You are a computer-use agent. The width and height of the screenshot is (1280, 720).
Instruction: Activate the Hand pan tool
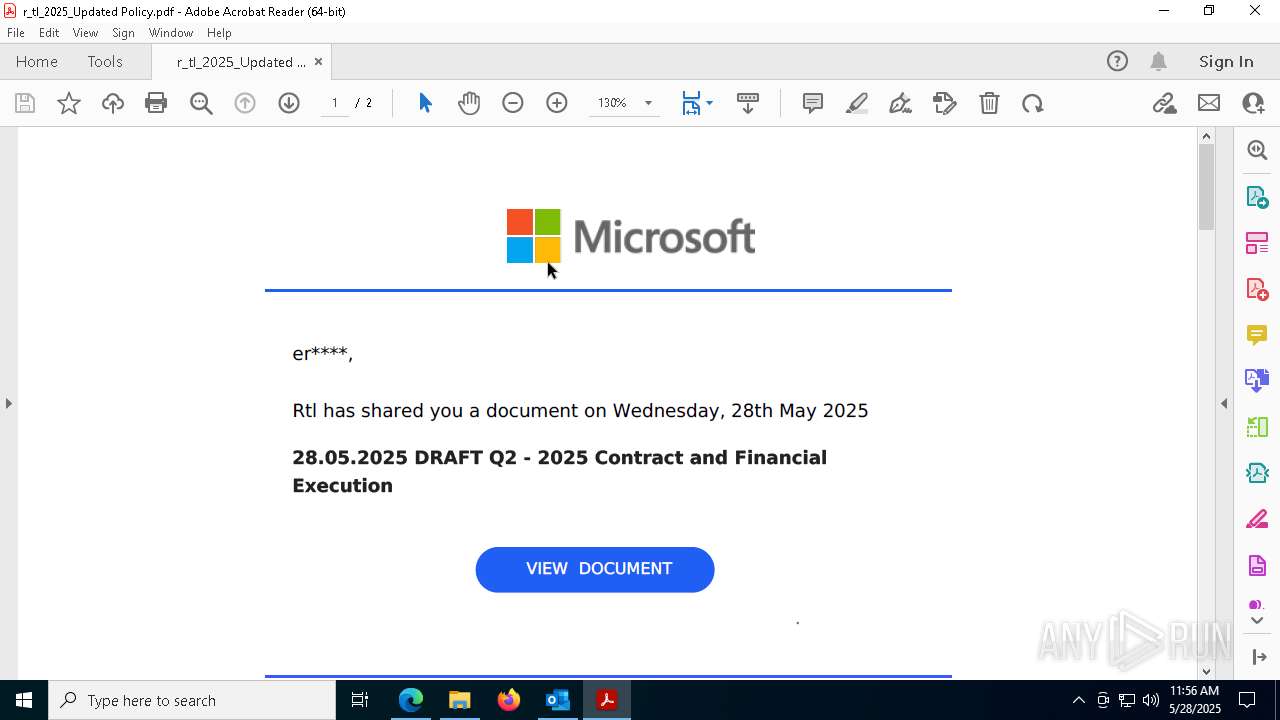(x=469, y=103)
